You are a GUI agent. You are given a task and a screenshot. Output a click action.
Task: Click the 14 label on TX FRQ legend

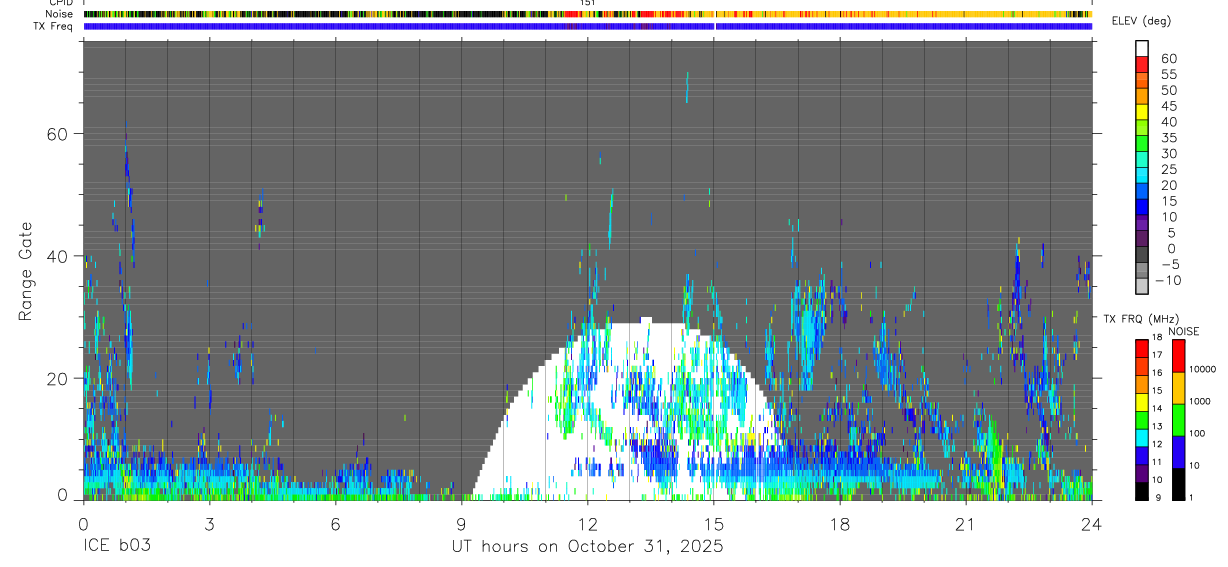pyautogui.click(x=1158, y=408)
